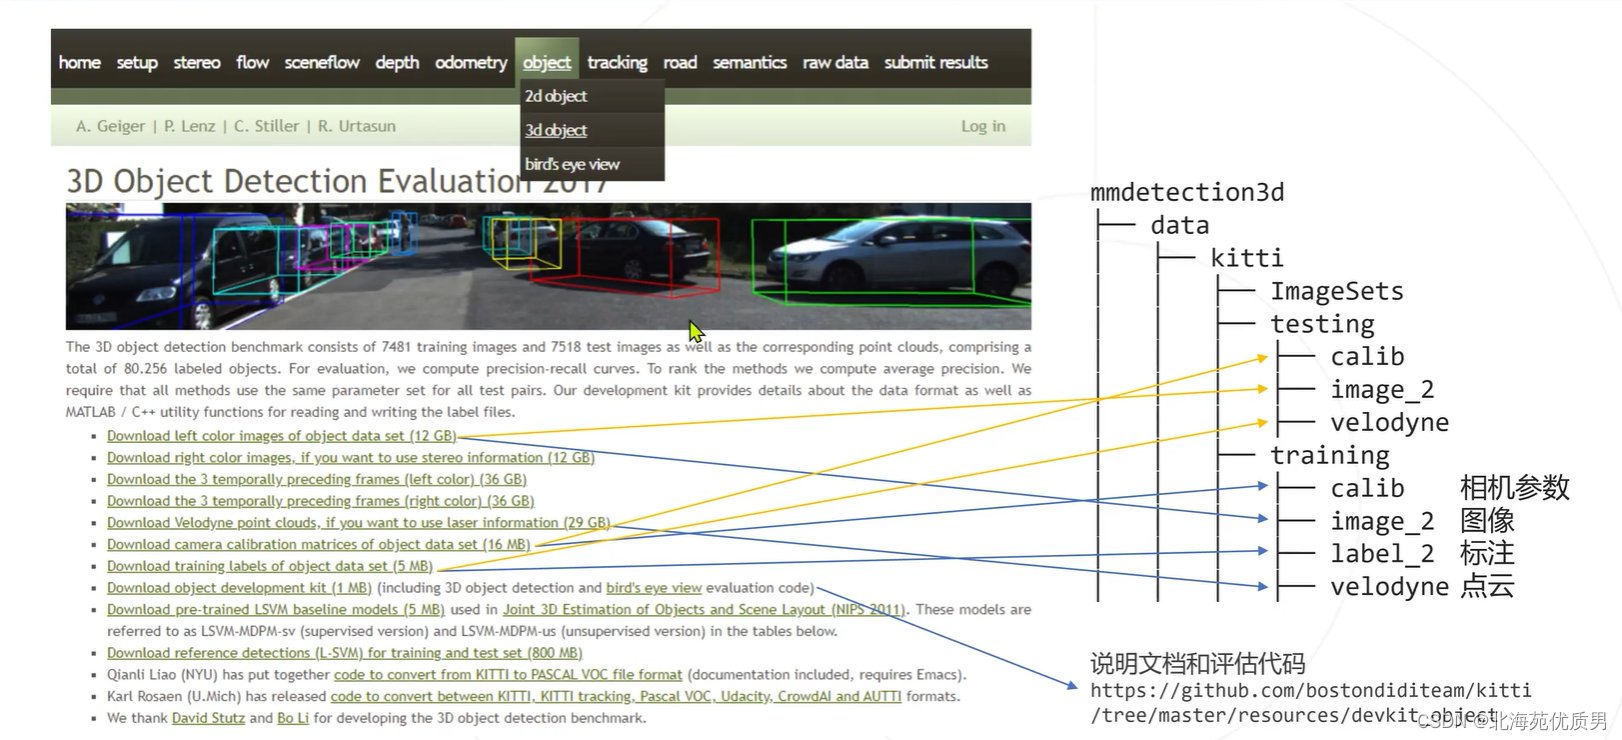Image resolution: width=1622 pixels, height=740 pixels.
Task: Download object development kit link
Action: [x=239, y=588]
